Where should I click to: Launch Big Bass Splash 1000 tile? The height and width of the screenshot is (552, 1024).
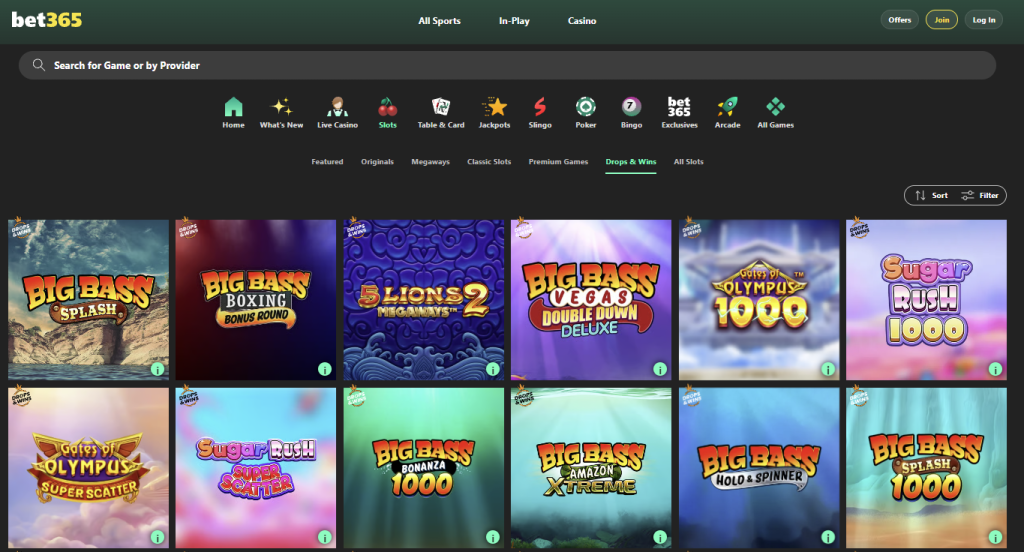click(x=926, y=468)
